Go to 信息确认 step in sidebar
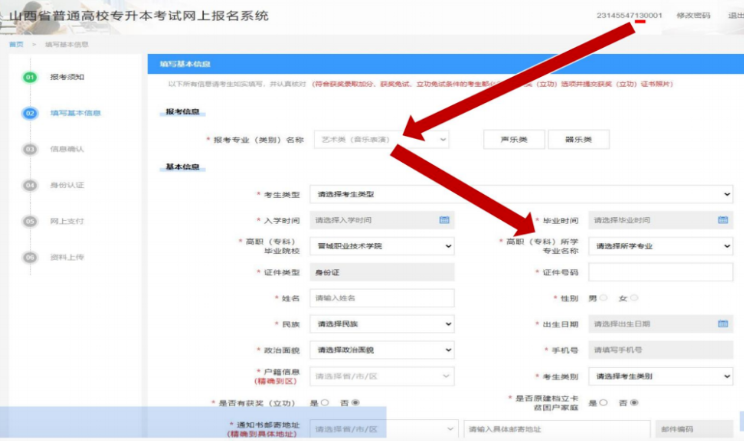This screenshot has width=744, height=441. (x=67, y=149)
